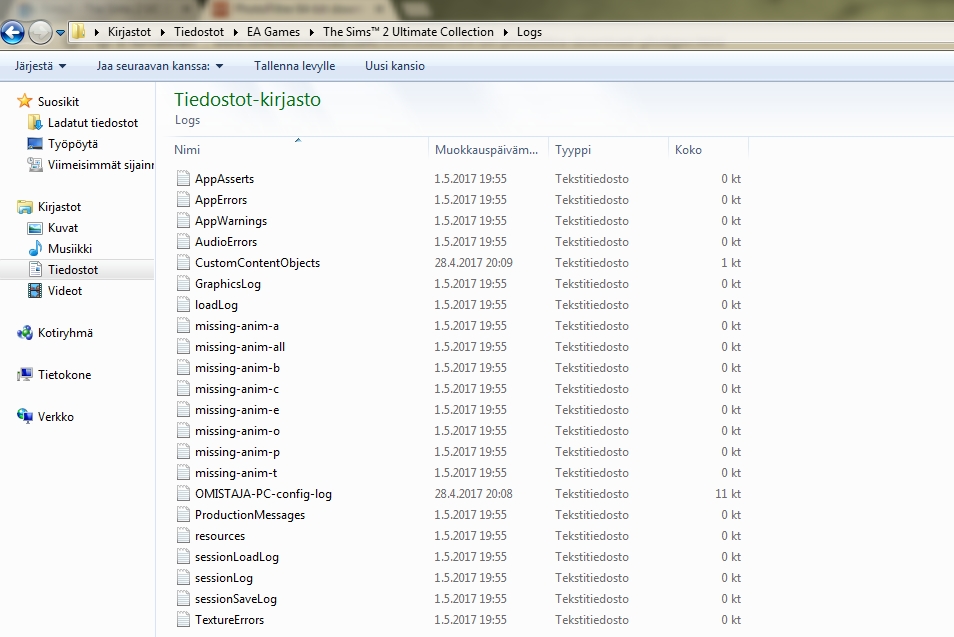This screenshot has width=954, height=637.
Task: Click the Suosikit star icon
Action: [x=25, y=101]
